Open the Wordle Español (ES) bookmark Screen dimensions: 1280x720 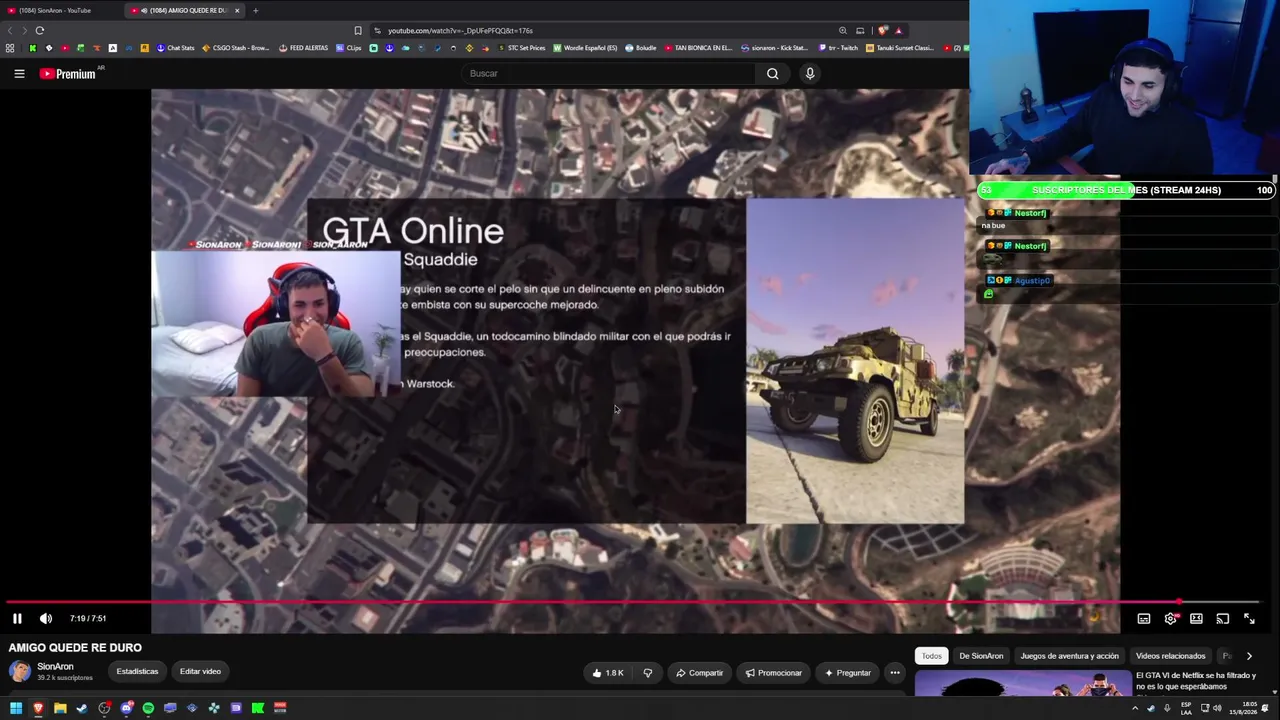click(x=585, y=48)
